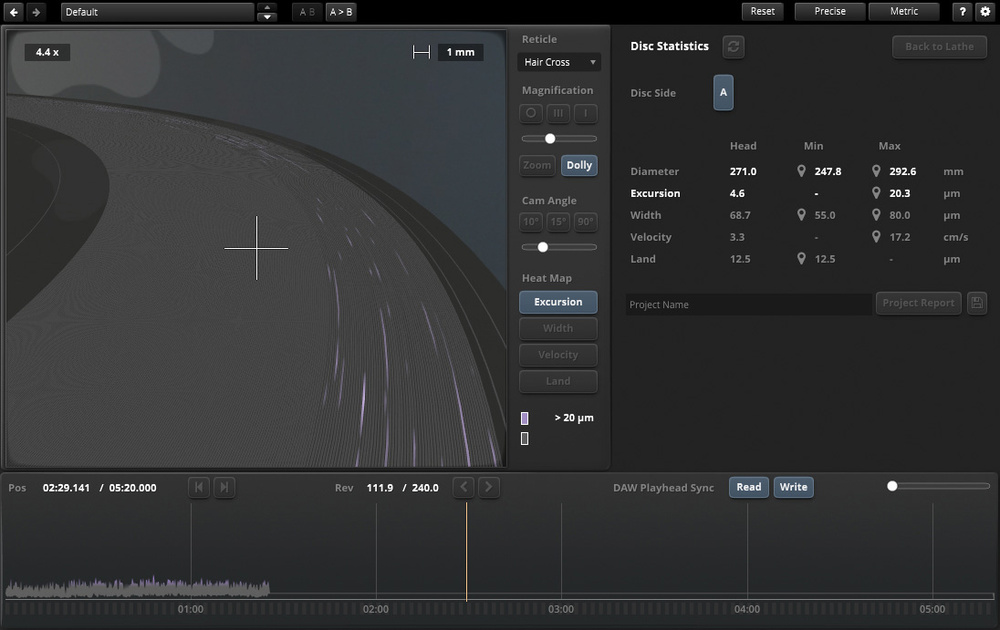Toggle DAW Playhead Sync Read

(x=748, y=487)
